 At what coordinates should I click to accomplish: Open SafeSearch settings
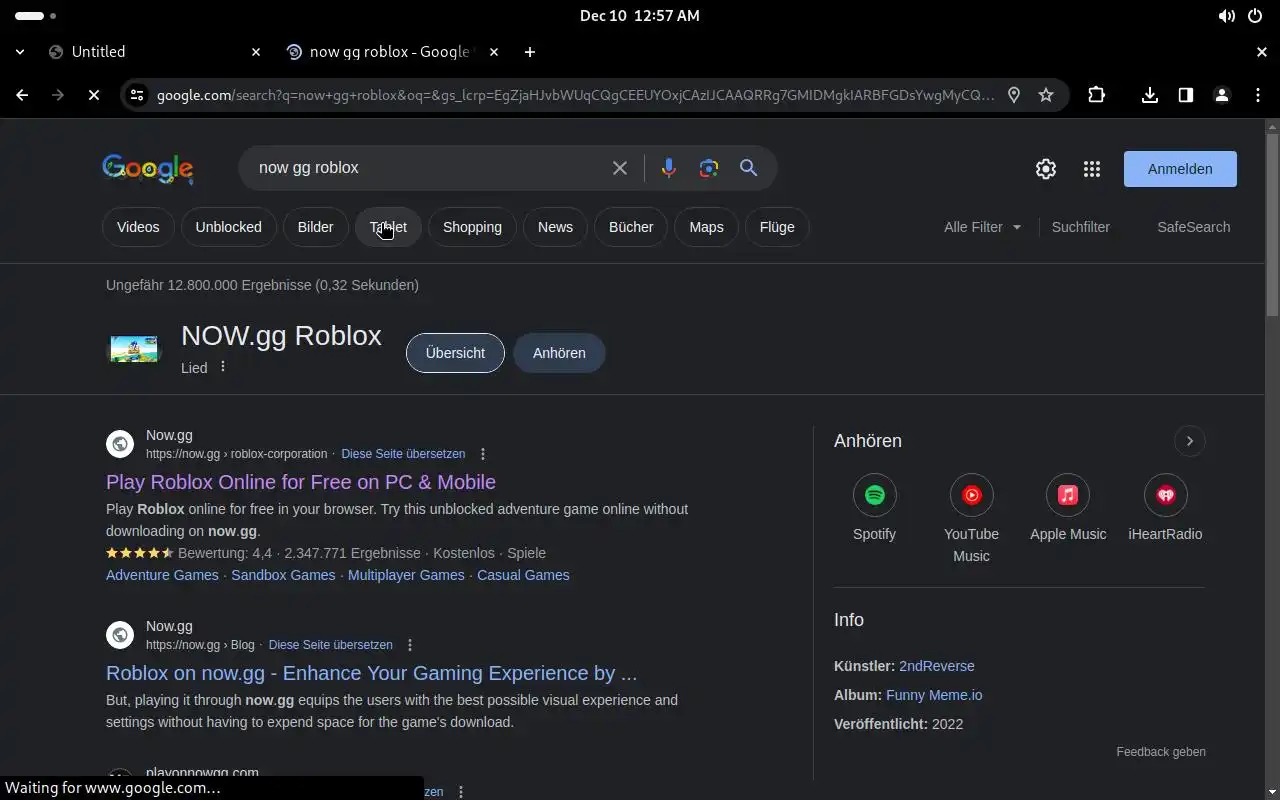click(x=1194, y=227)
